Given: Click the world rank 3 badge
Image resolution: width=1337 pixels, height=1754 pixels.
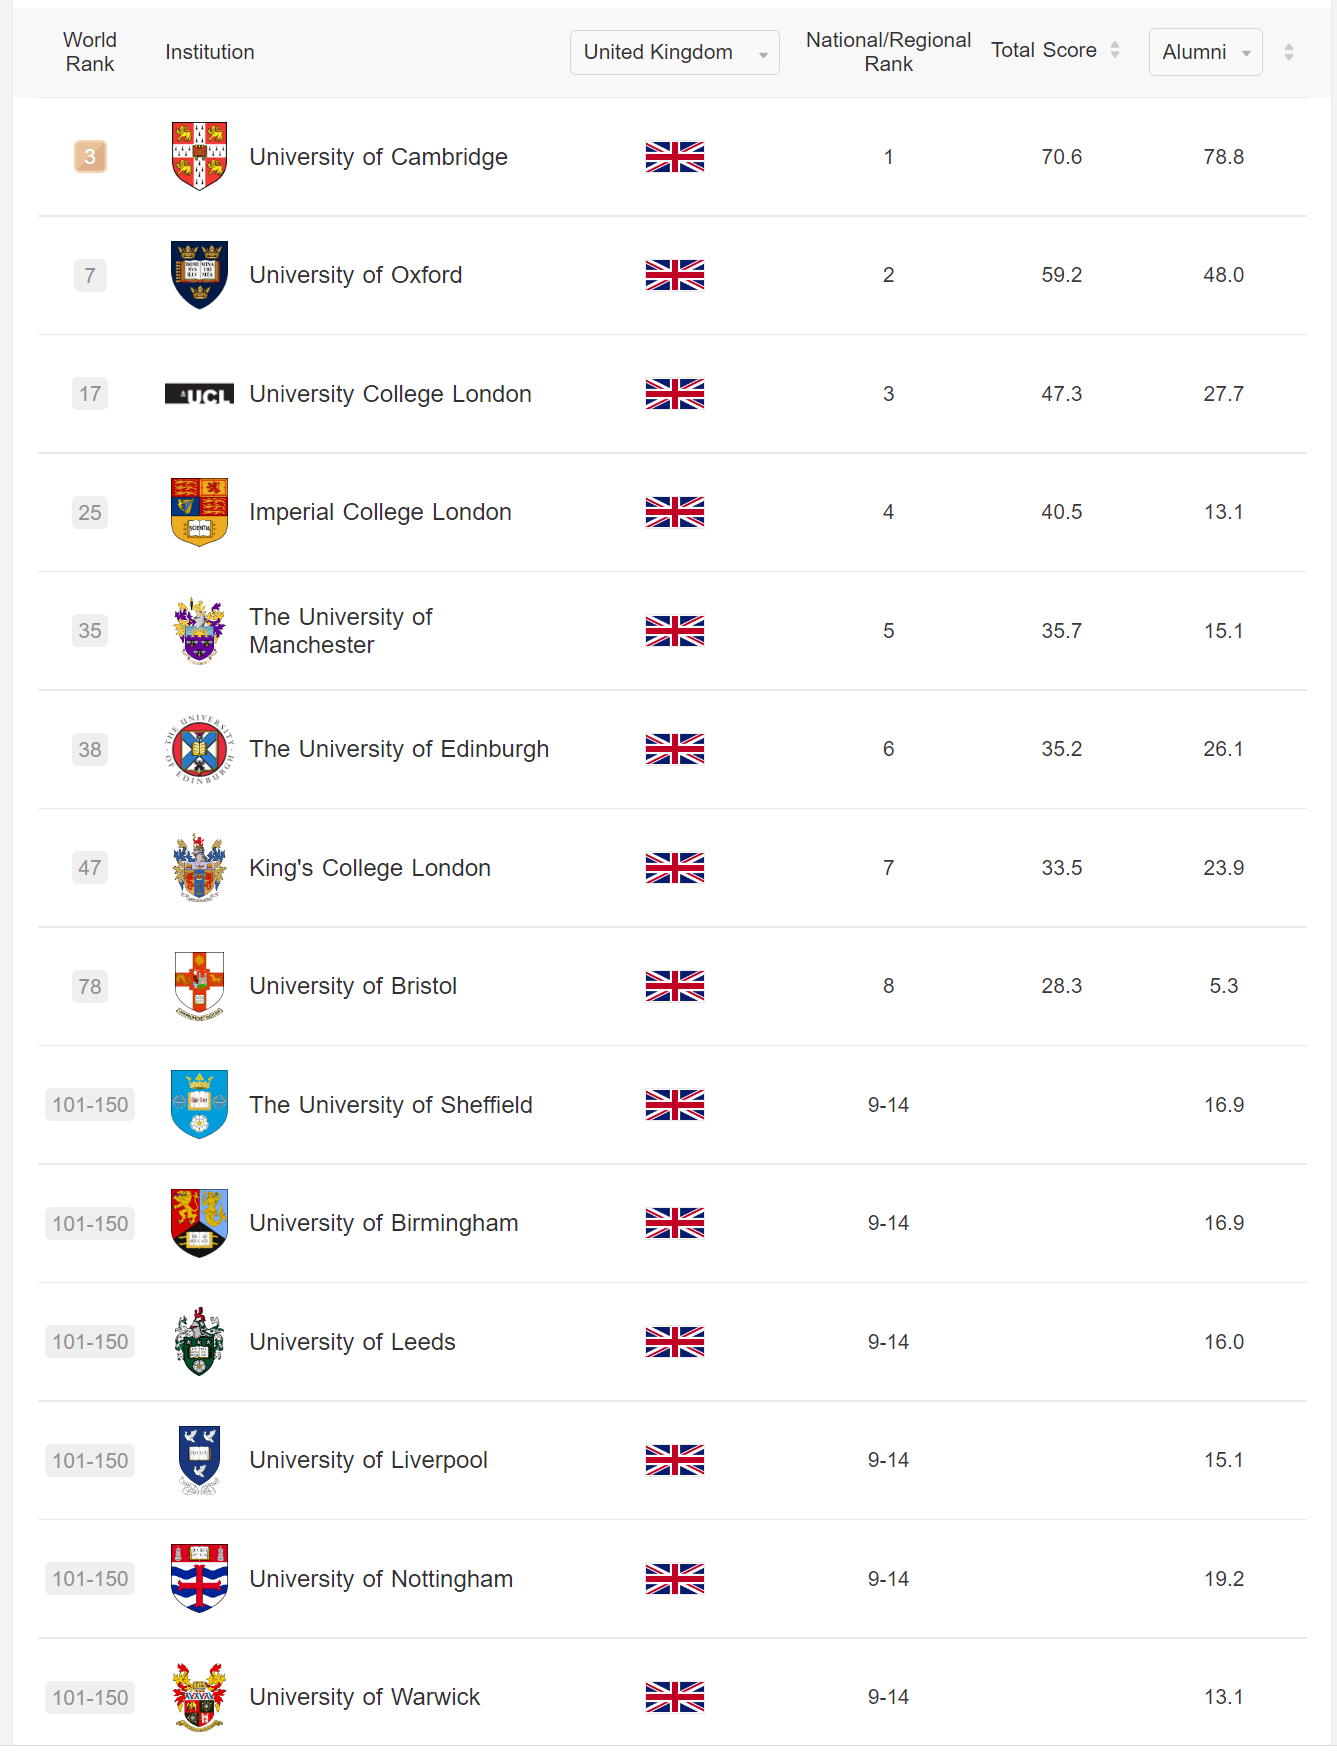Looking at the screenshot, I should (x=90, y=157).
